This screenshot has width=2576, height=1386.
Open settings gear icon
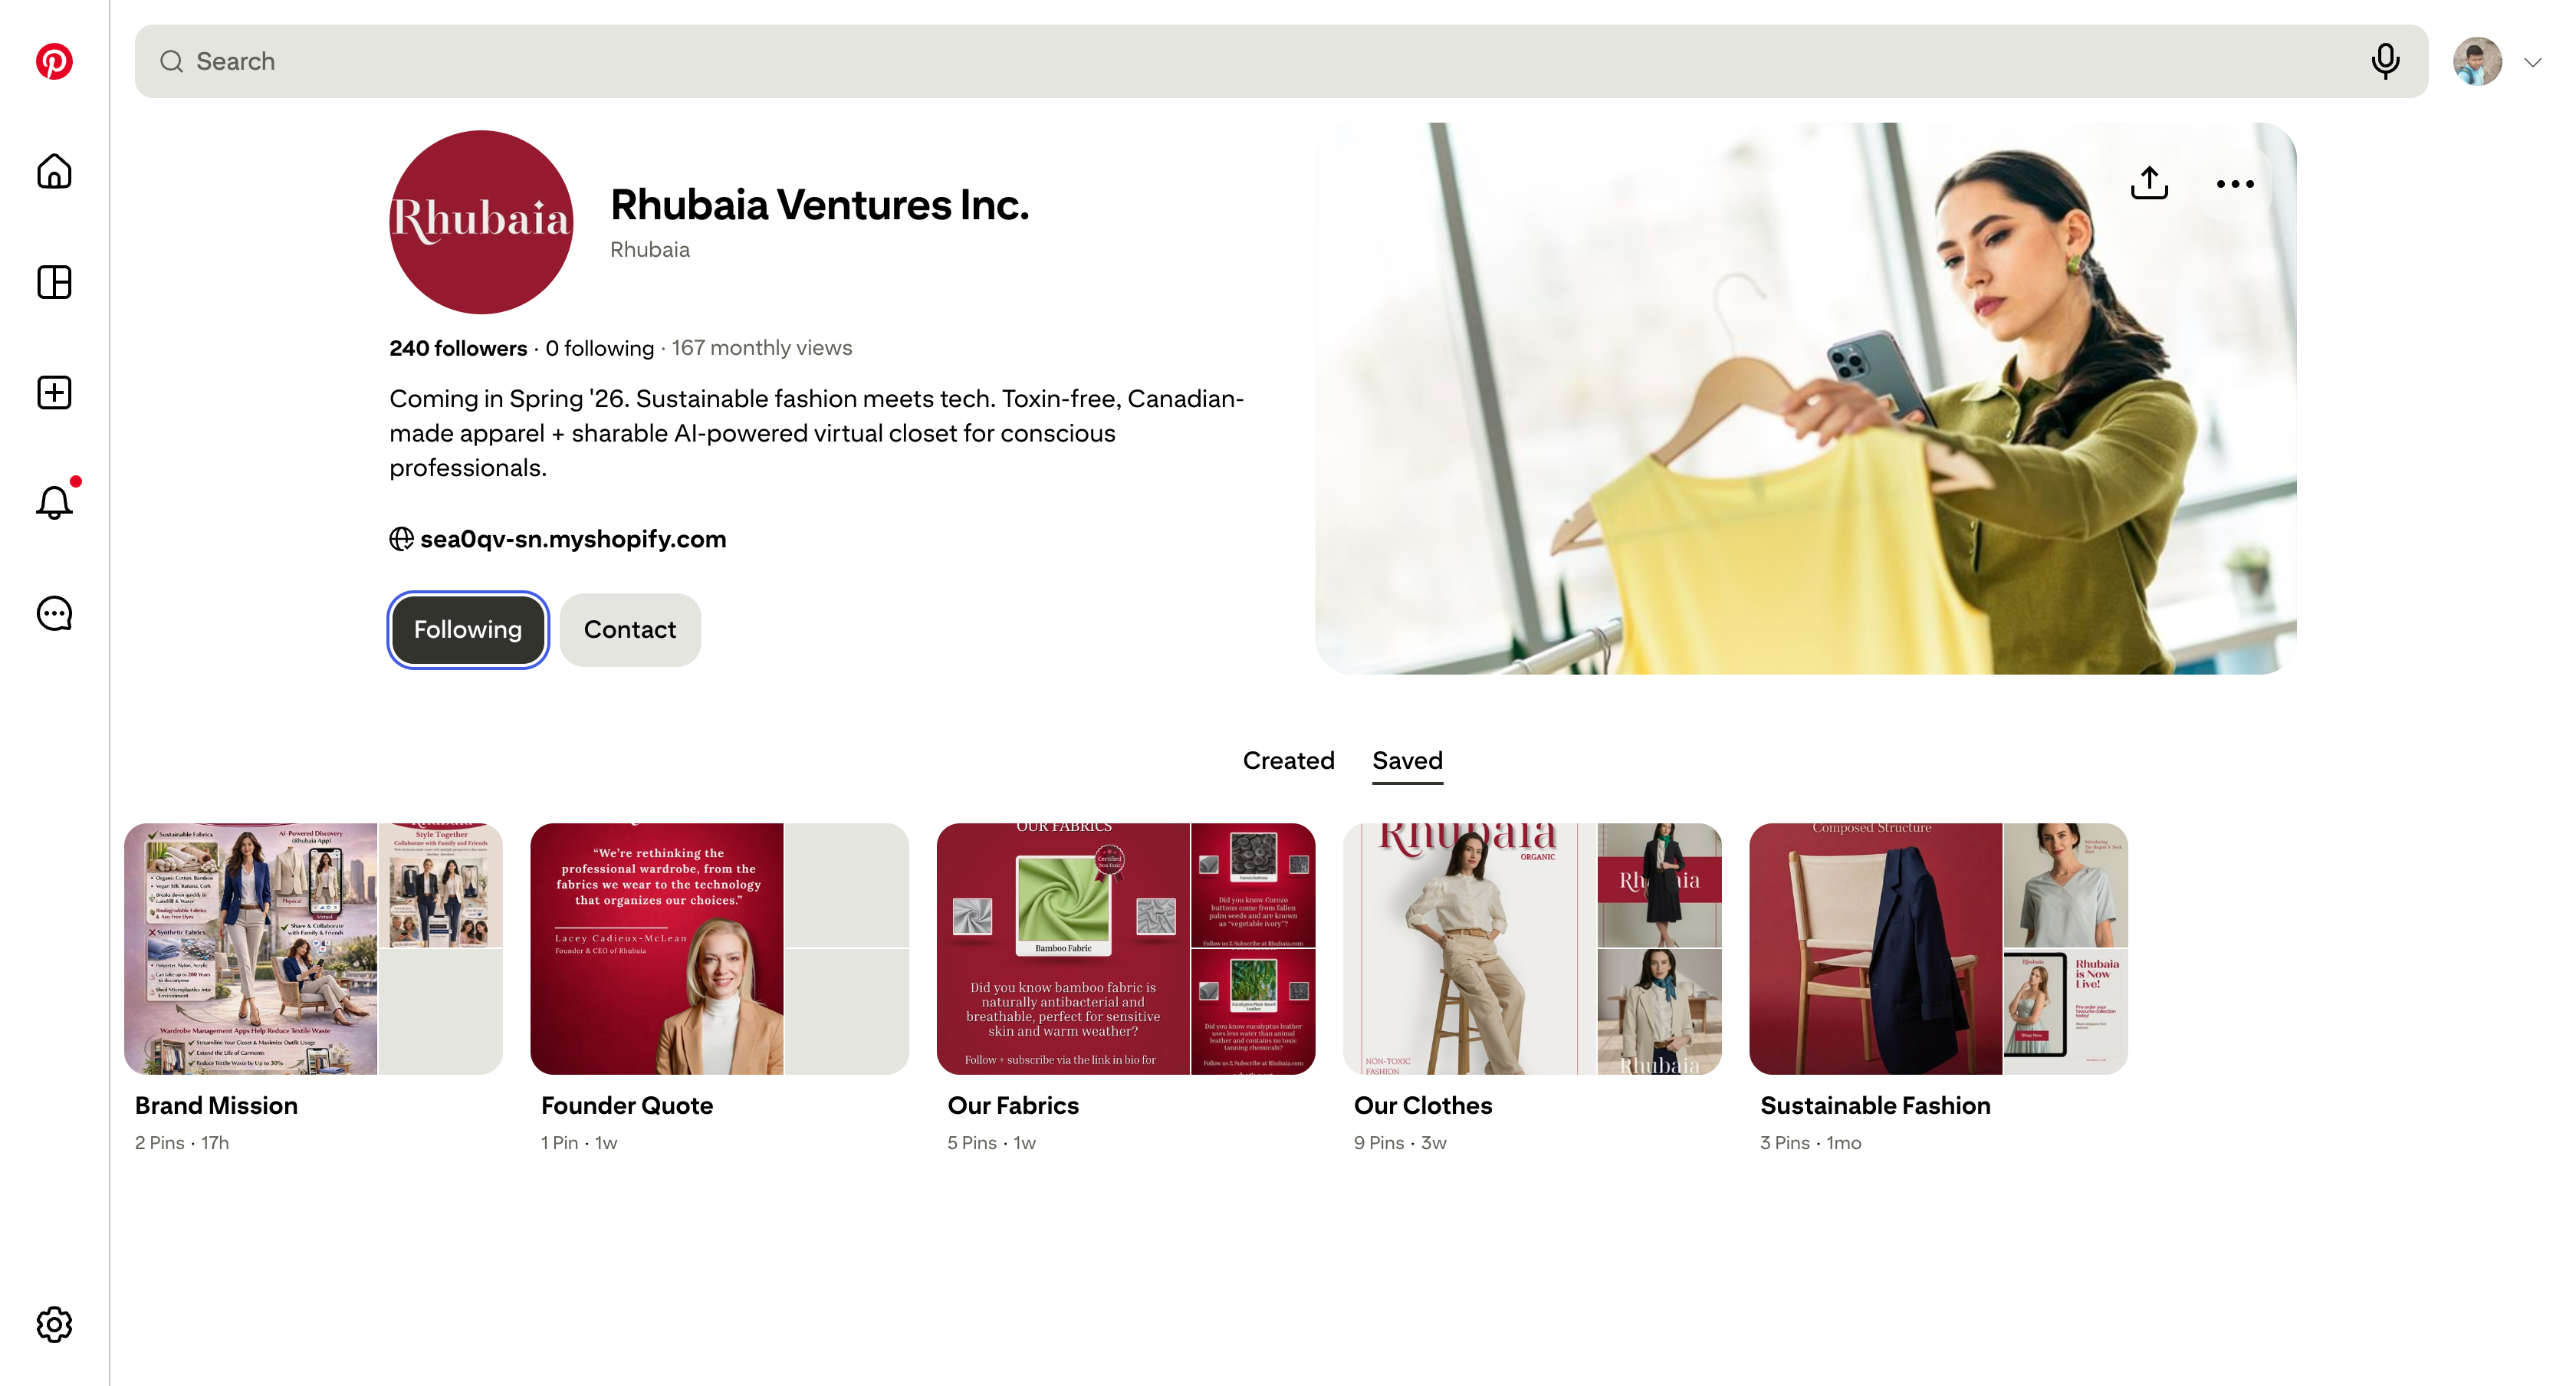click(54, 1324)
